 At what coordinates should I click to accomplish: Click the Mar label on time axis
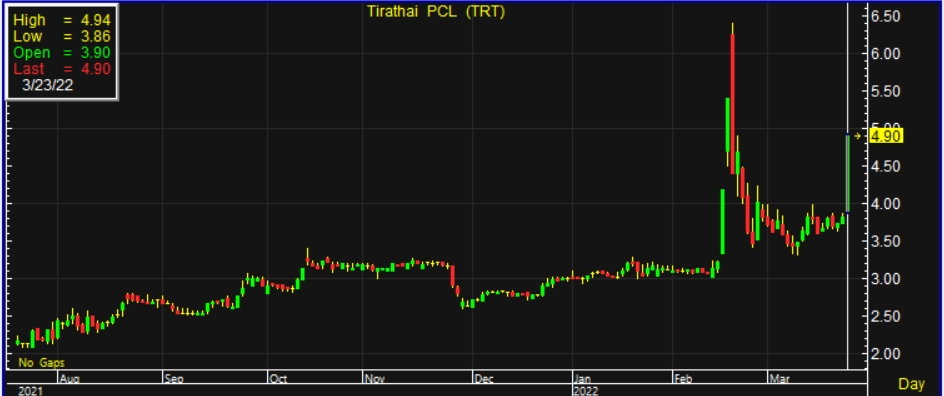[x=779, y=379]
